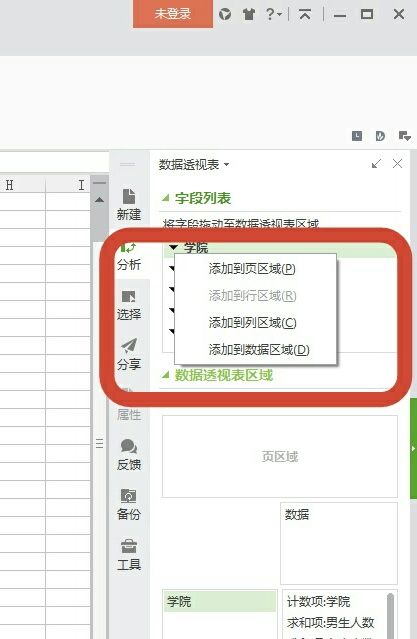Click the data area list scrollbar
The width and height of the screenshot is (417, 639).
point(390,616)
